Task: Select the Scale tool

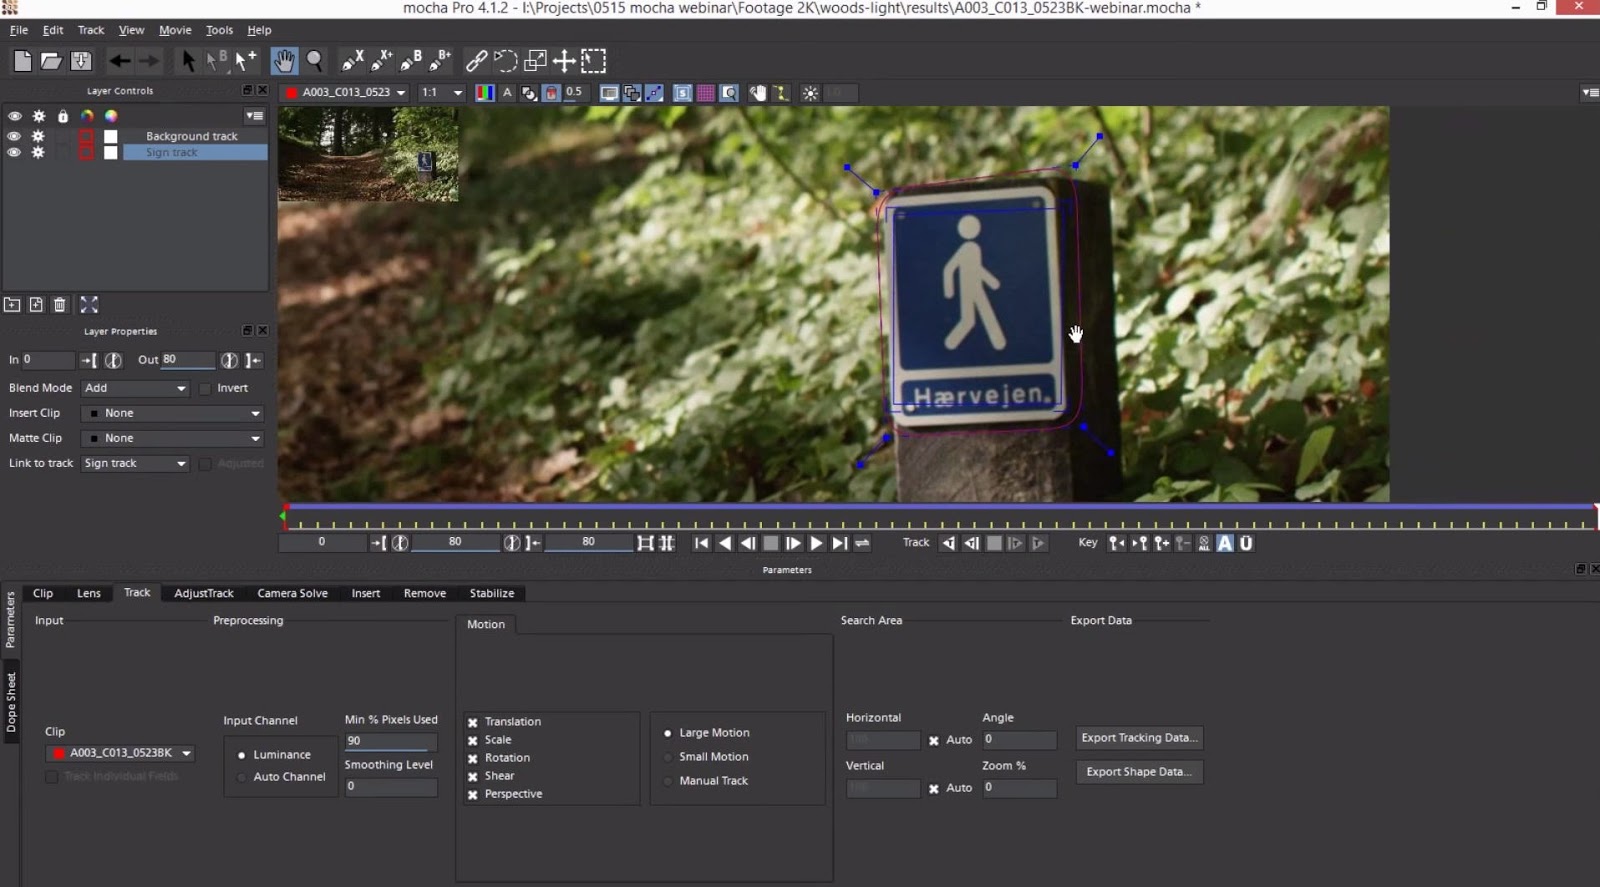Action: (535, 61)
